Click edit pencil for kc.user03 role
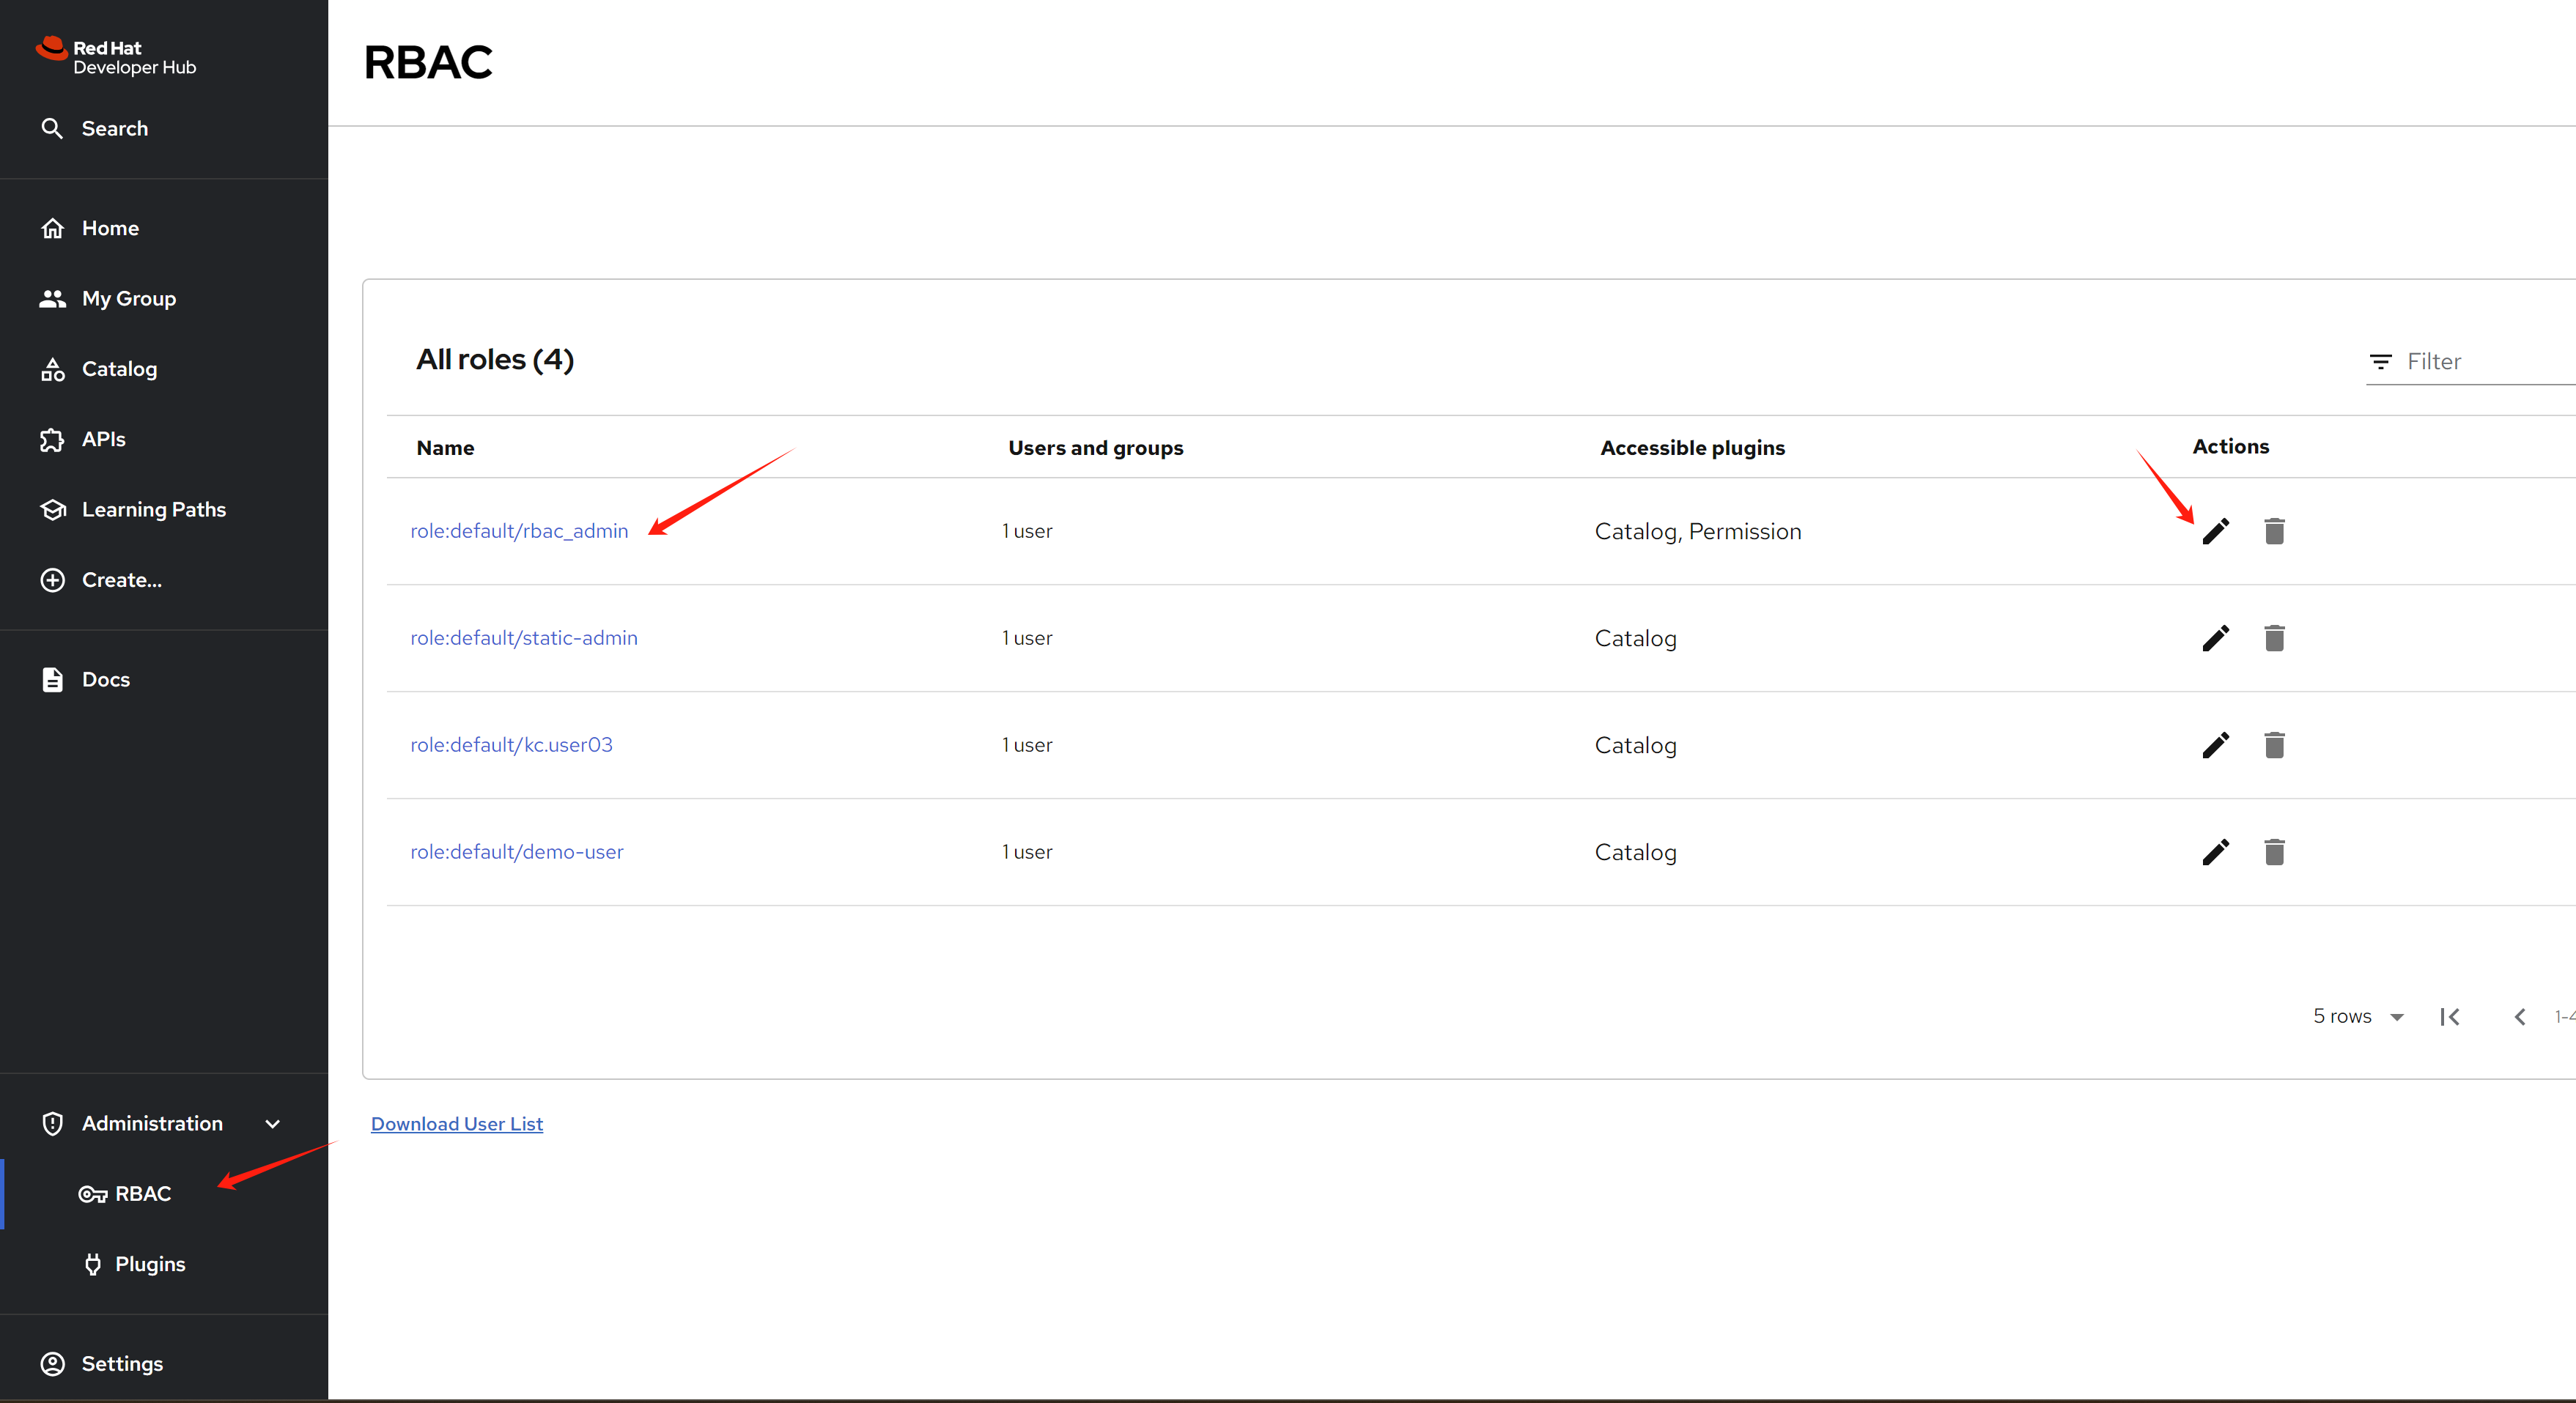 [x=2215, y=745]
